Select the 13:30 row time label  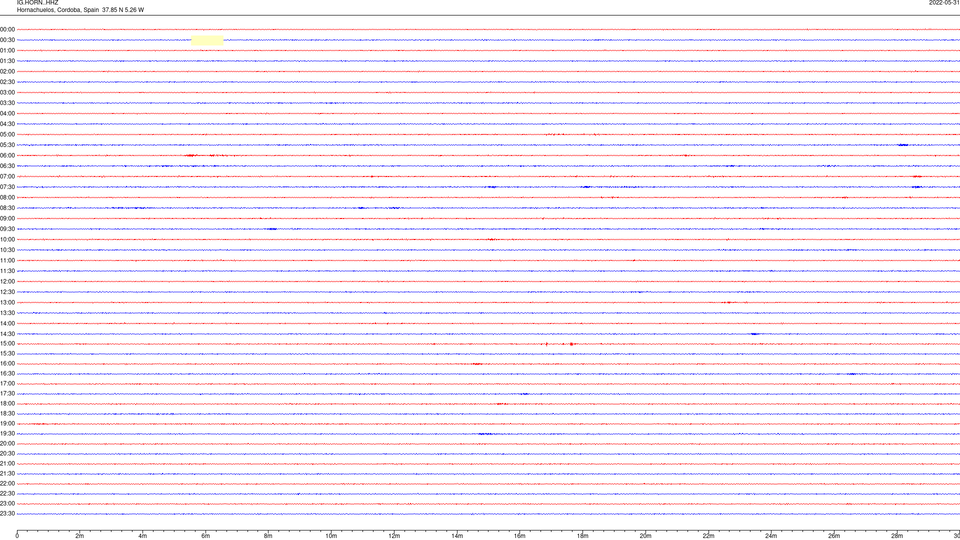click(x=7, y=313)
